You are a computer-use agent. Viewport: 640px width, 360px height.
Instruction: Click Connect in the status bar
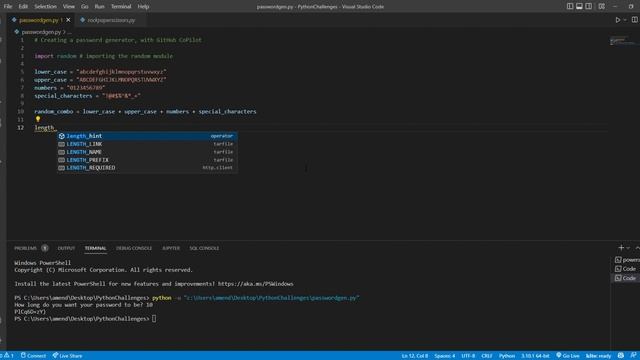[x=33, y=356]
